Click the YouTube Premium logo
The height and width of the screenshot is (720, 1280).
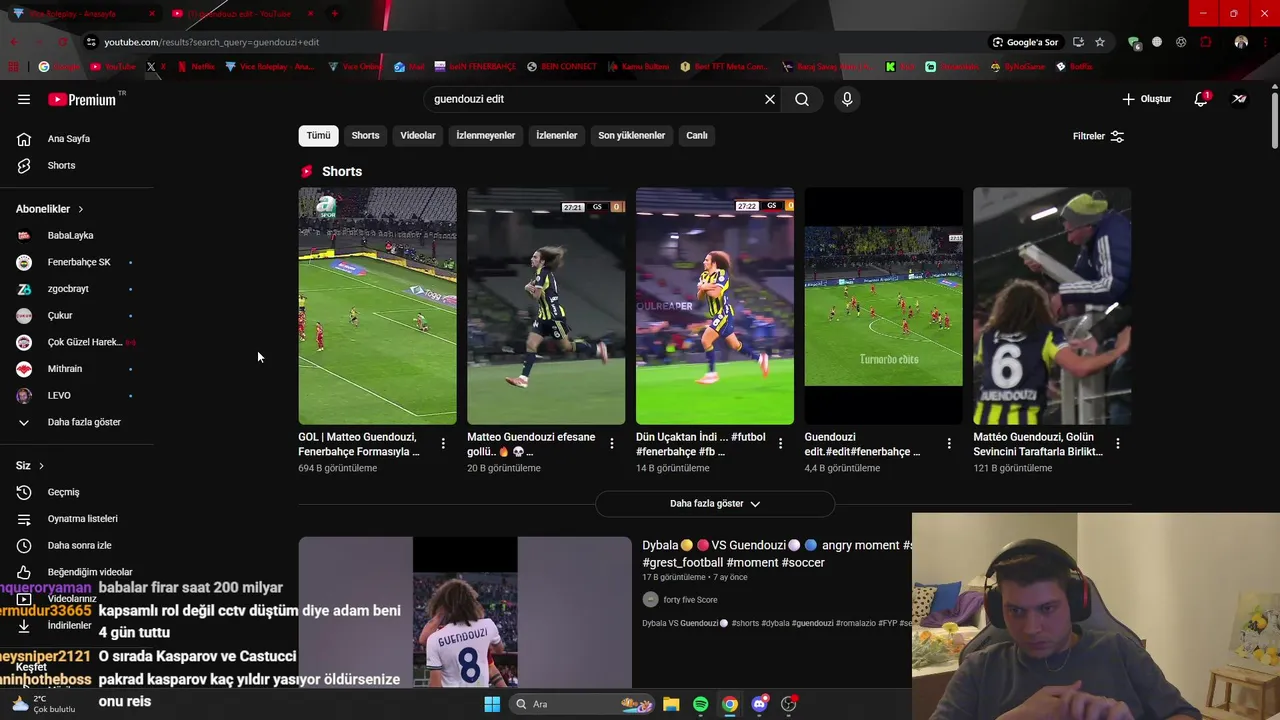click(82, 99)
